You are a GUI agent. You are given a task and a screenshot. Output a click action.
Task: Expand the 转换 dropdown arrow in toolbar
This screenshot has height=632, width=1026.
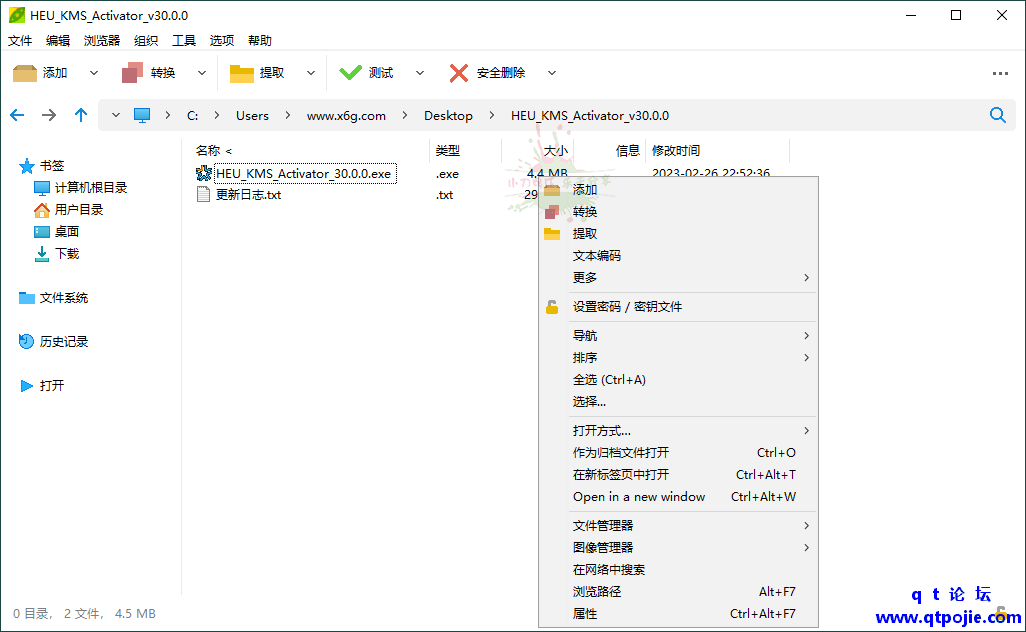coord(202,73)
